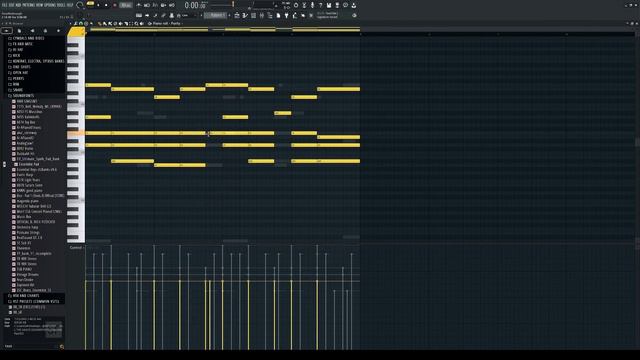Select the Orchestra harp soundfont

click(27, 227)
